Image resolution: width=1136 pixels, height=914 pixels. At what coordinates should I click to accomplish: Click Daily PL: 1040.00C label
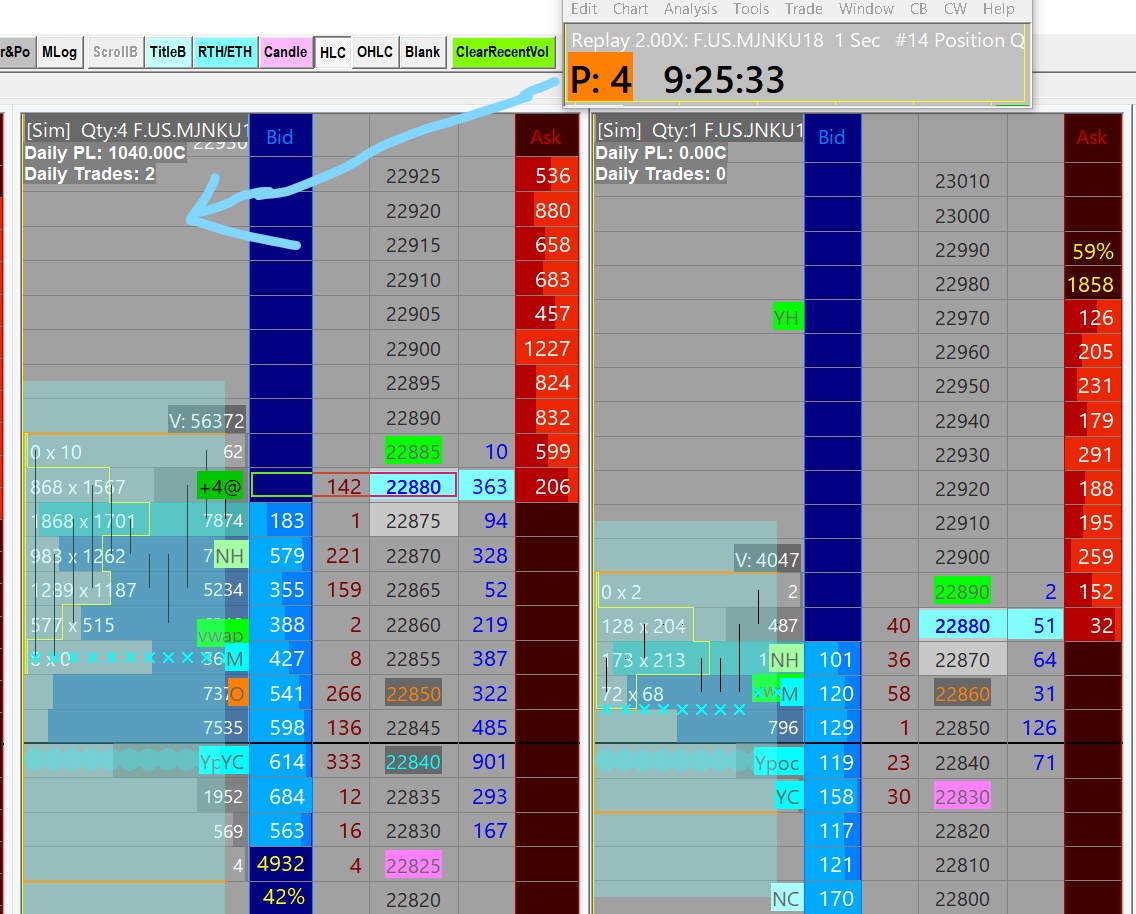(x=105, y=153)
